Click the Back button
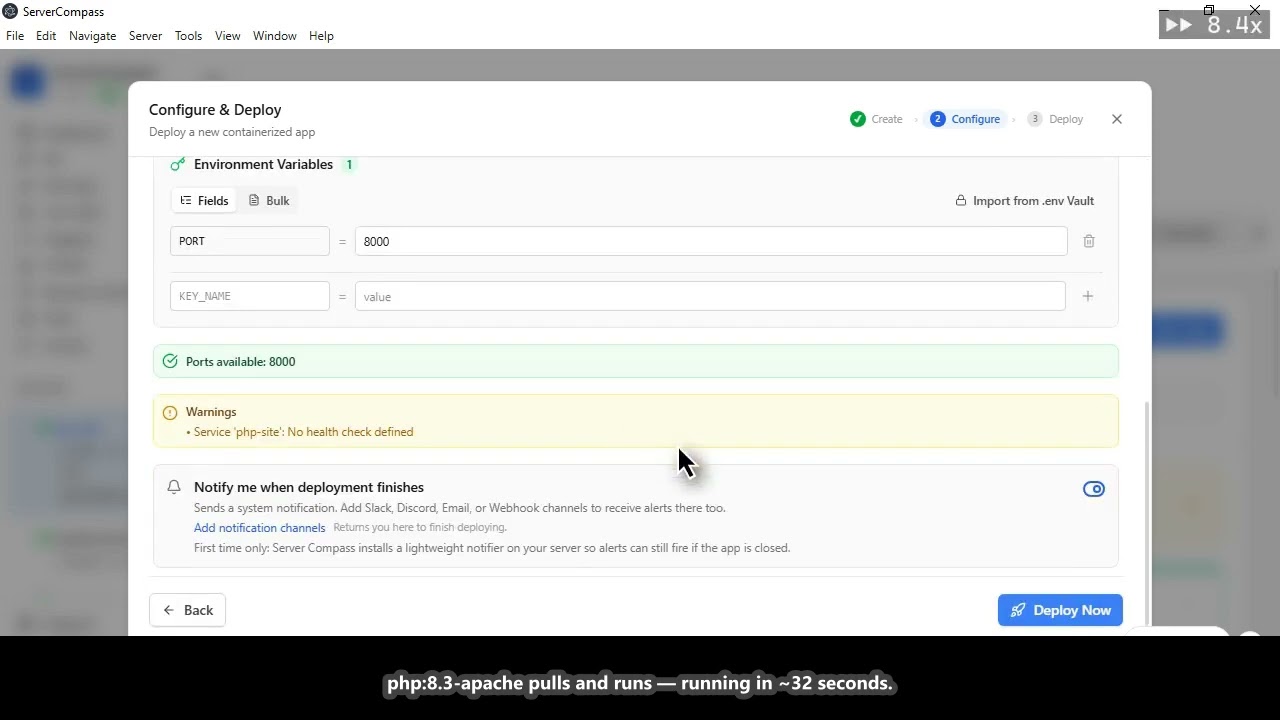The height and width of the screenshot is (720, 1280). [x=188, y=610]
